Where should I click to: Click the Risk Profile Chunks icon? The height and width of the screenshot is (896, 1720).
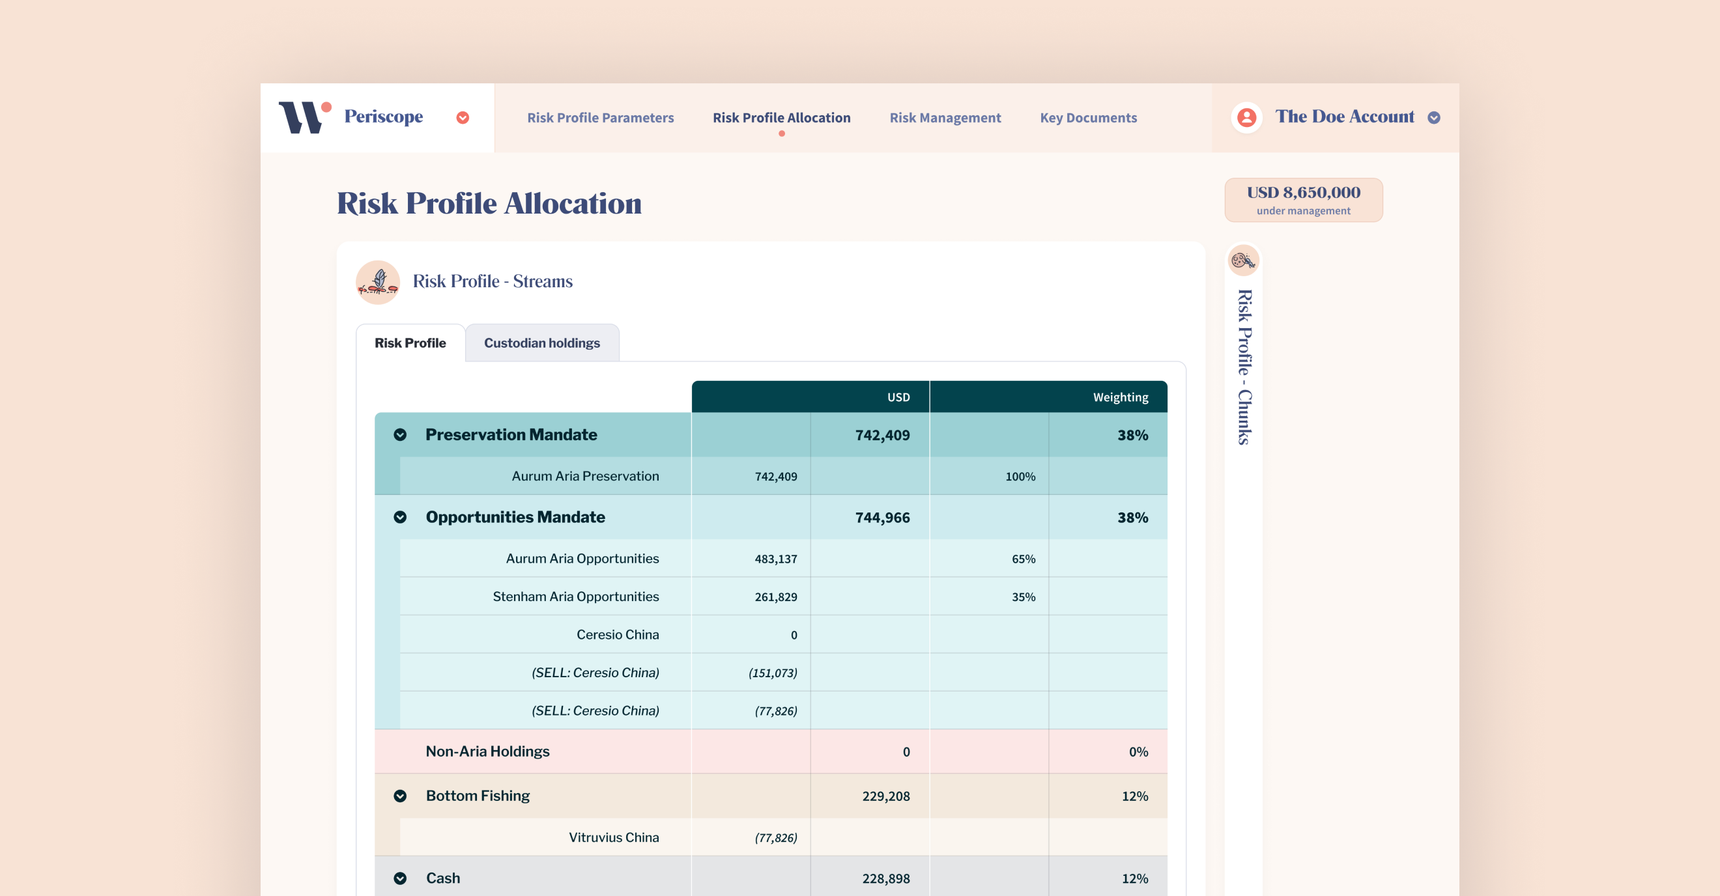1243,261
